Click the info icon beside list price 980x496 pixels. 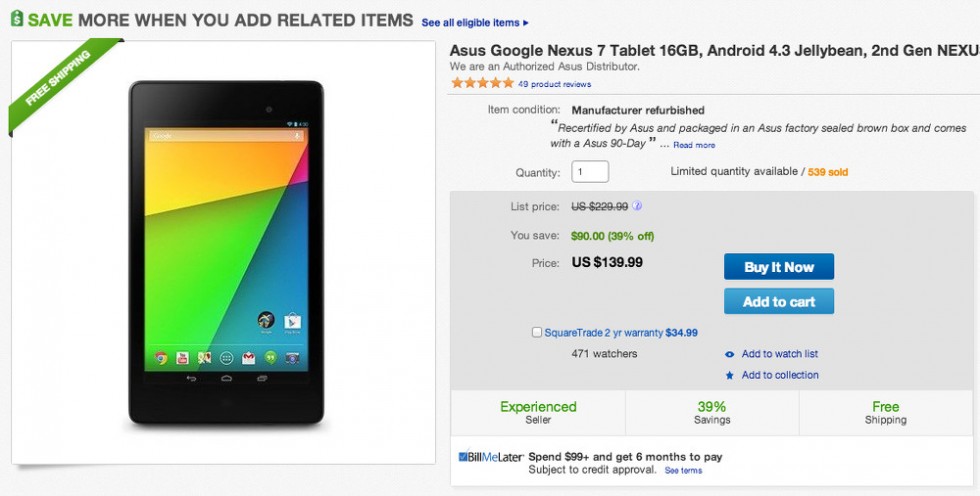[x=637, y=207]
